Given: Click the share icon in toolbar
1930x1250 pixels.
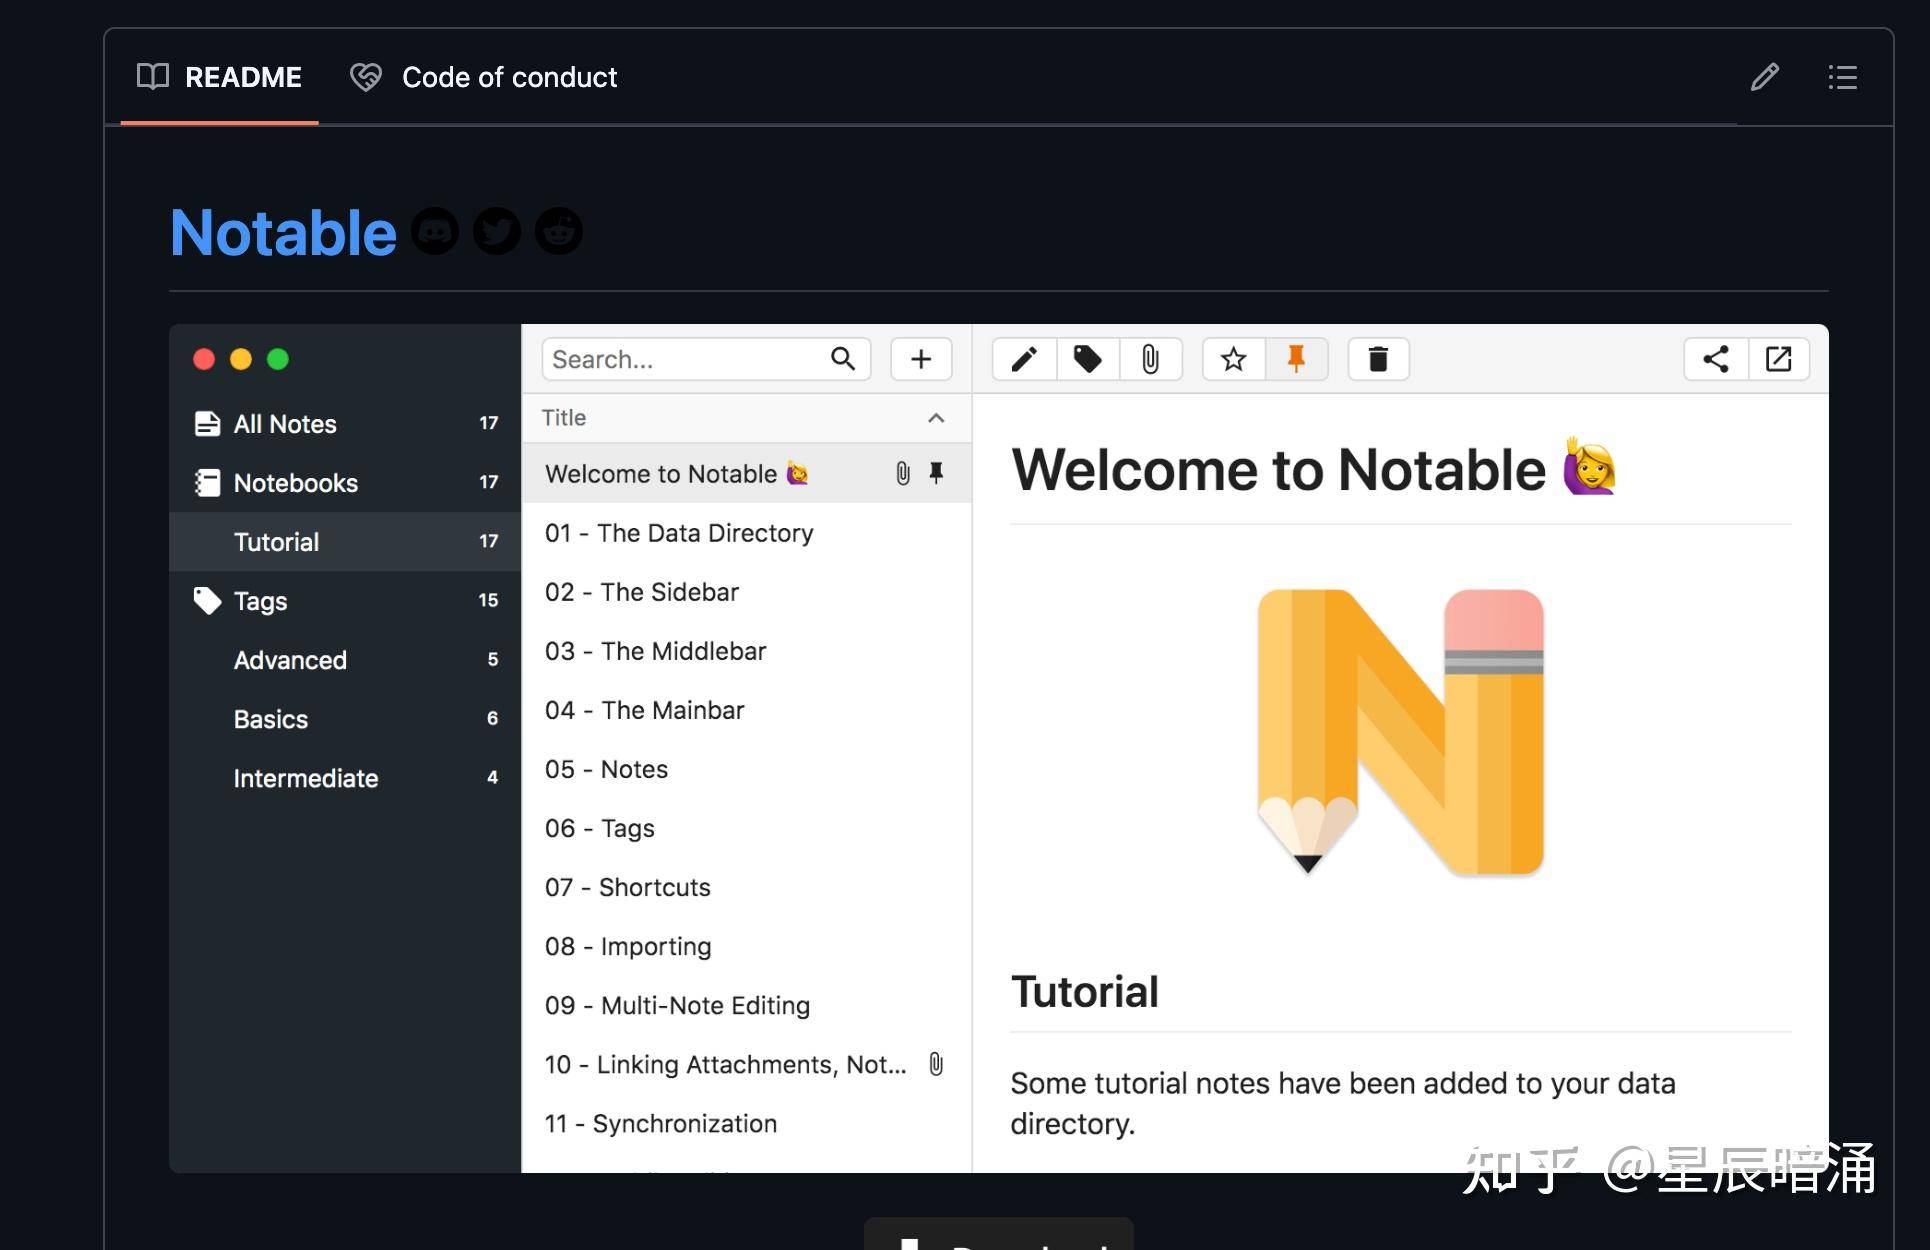Looking at the screenshot, I should click(x=1716, y=359).
